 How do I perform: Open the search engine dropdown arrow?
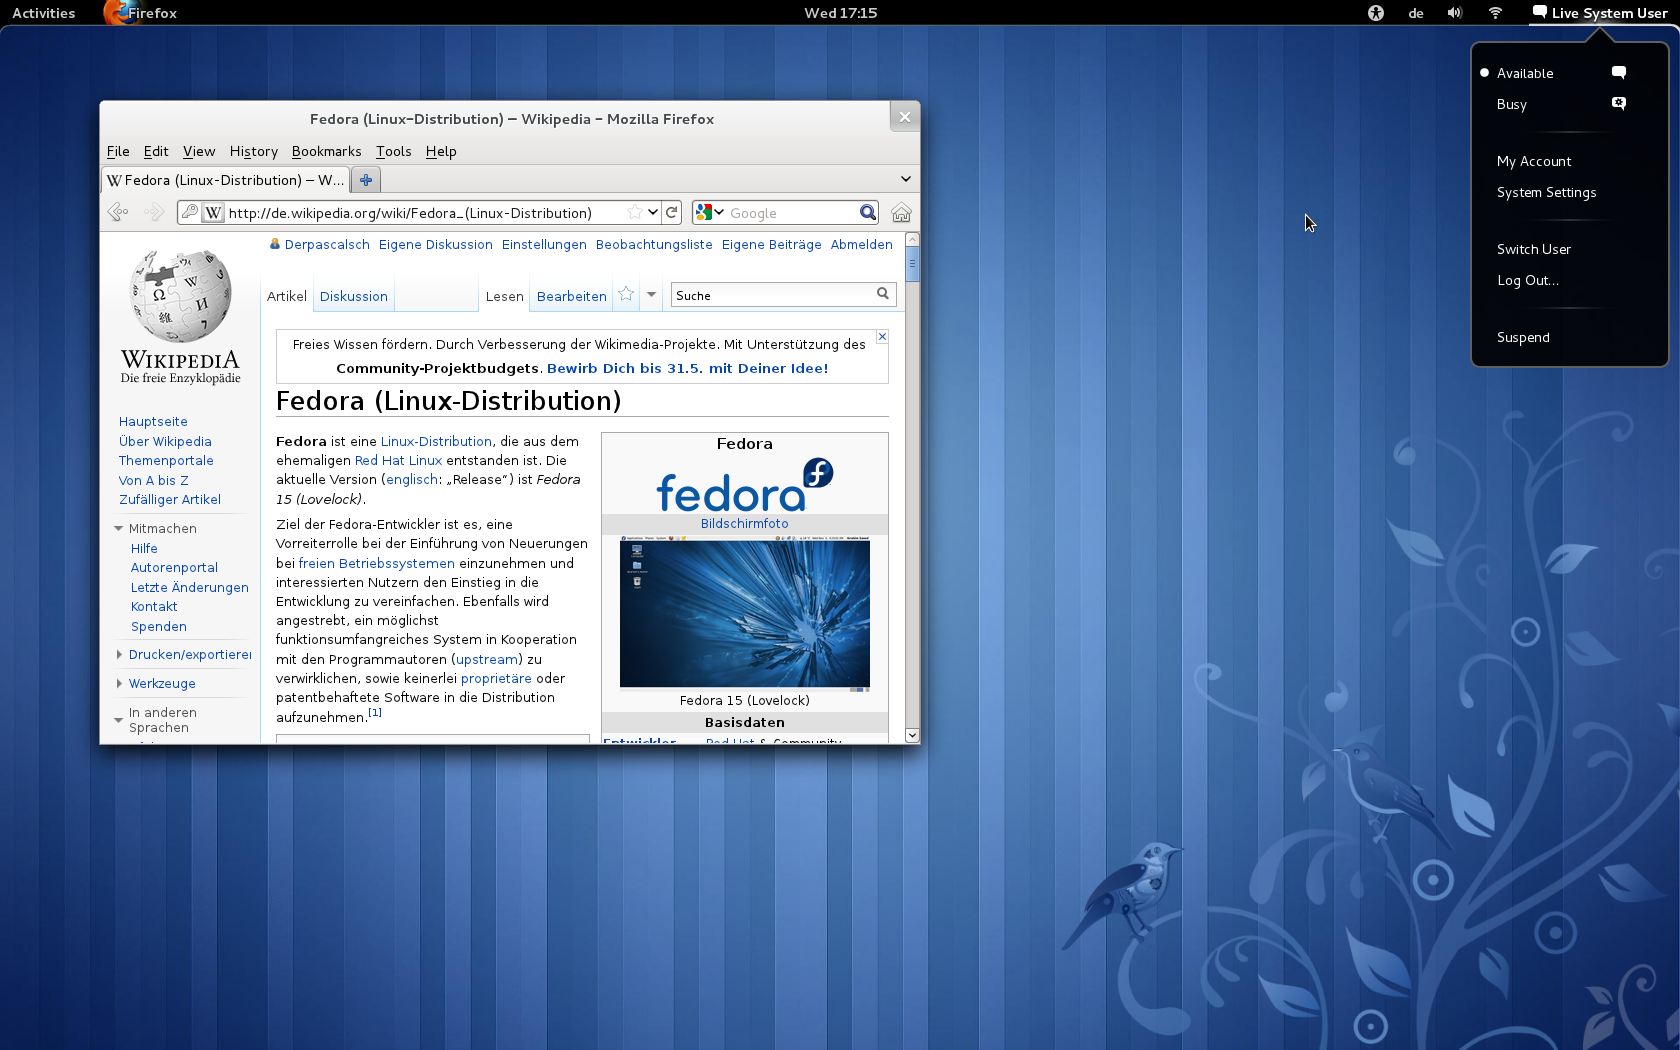[721, 212]
